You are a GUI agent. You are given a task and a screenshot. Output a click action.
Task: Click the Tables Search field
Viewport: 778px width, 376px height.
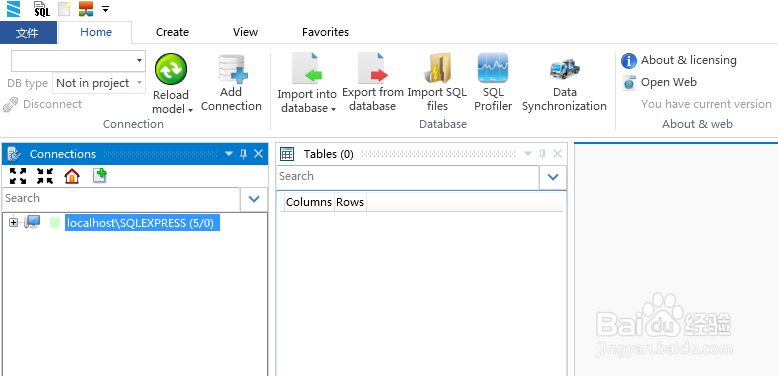[x=407, y=177]
